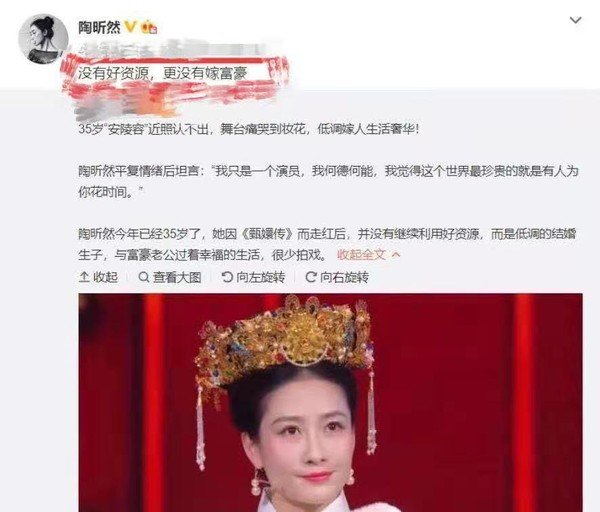Click the red-highlighted text 没有好资源，更没有嫁富豪
Viewport: 600px width, 512px height.
163,73
